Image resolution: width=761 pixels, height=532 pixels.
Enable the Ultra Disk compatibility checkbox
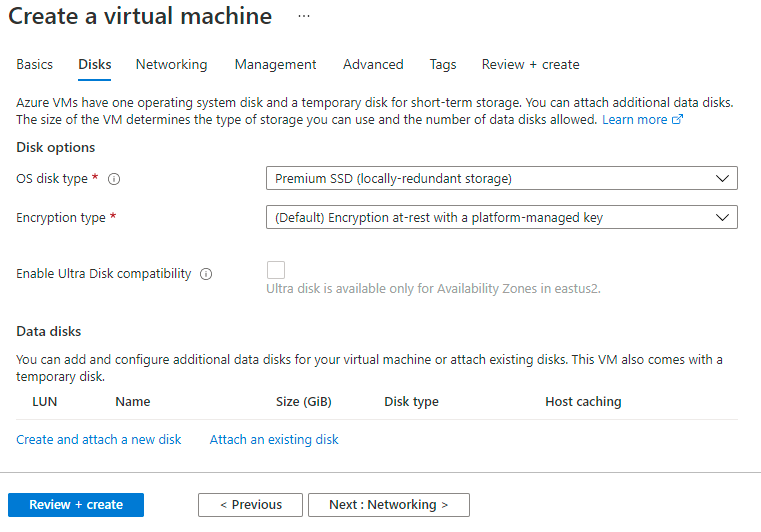(276, 270)
